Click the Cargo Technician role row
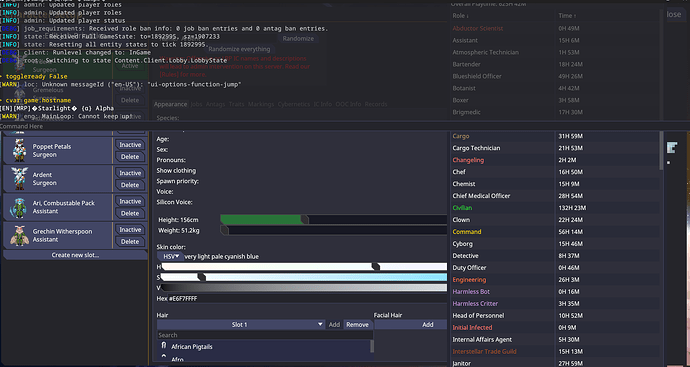 coord(554,148)
